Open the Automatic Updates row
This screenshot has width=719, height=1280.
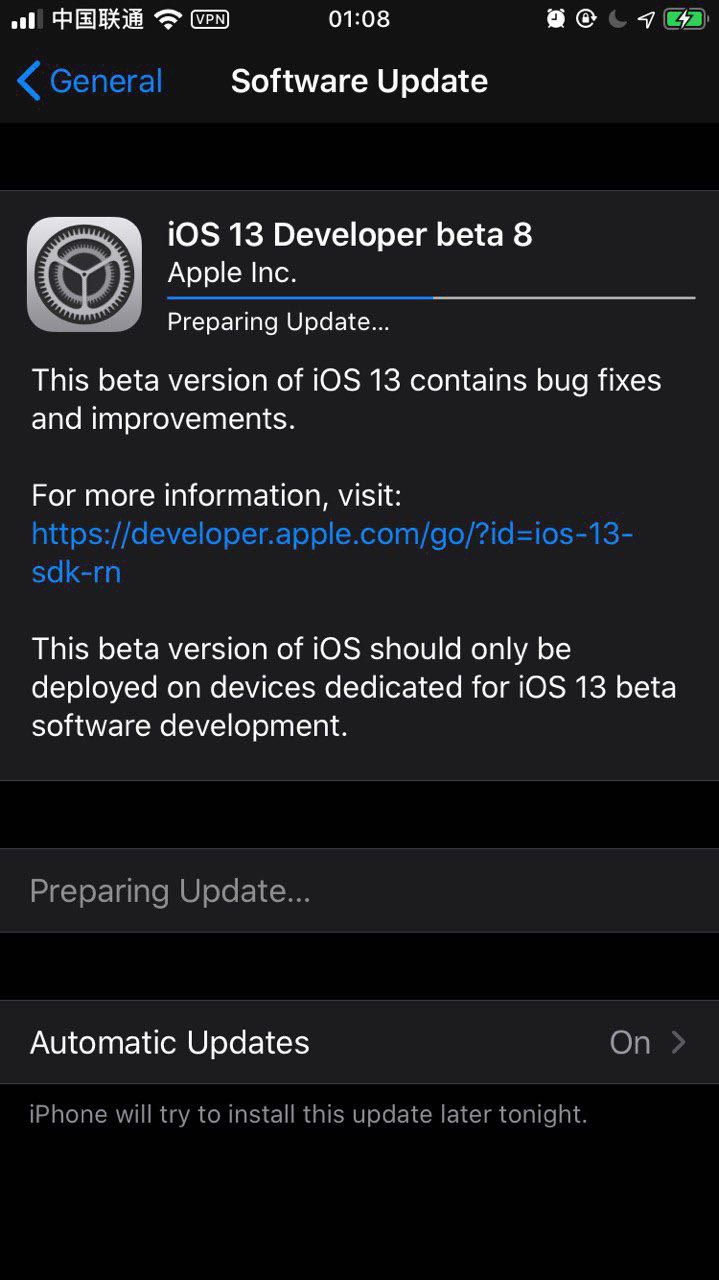[x=359, y=1042]
